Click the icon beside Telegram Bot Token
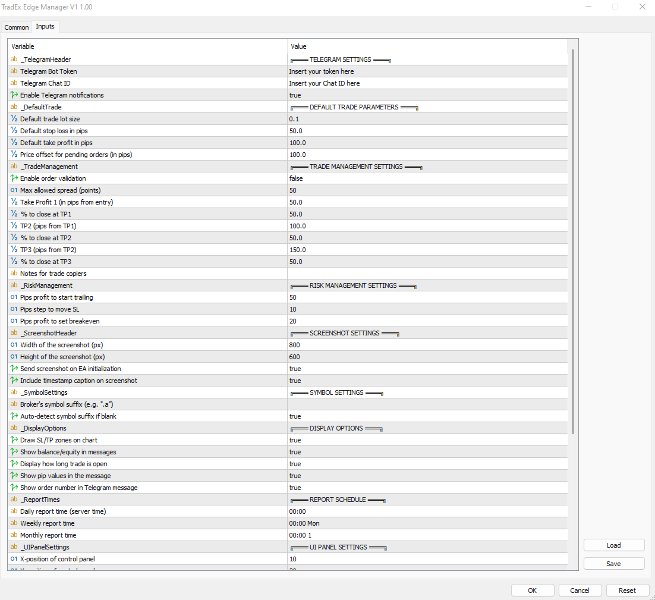 (x=14, y=71)
